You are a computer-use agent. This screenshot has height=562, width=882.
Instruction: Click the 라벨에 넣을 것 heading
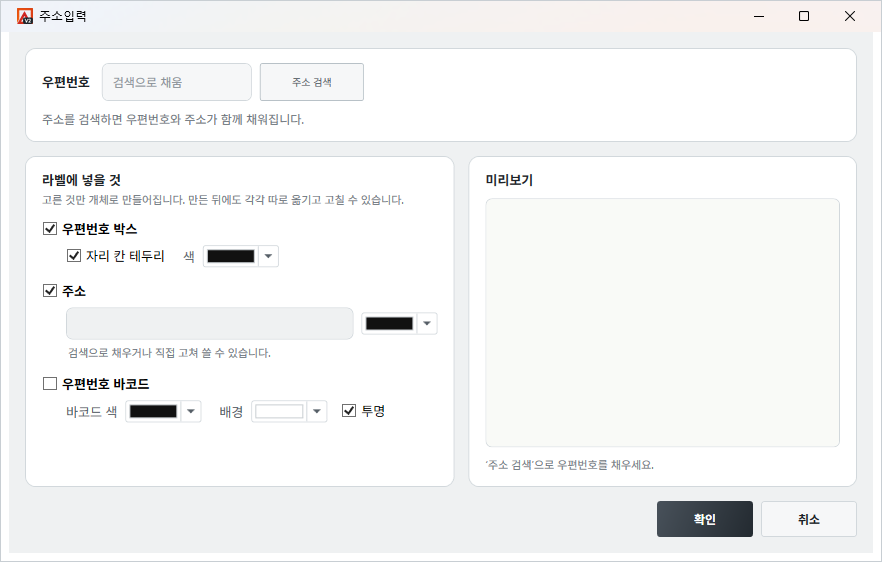(x=82, y=180)
